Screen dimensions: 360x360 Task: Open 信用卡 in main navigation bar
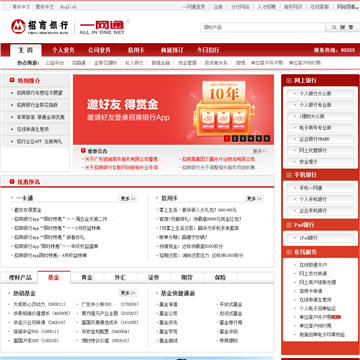click(x=136, y=50)
